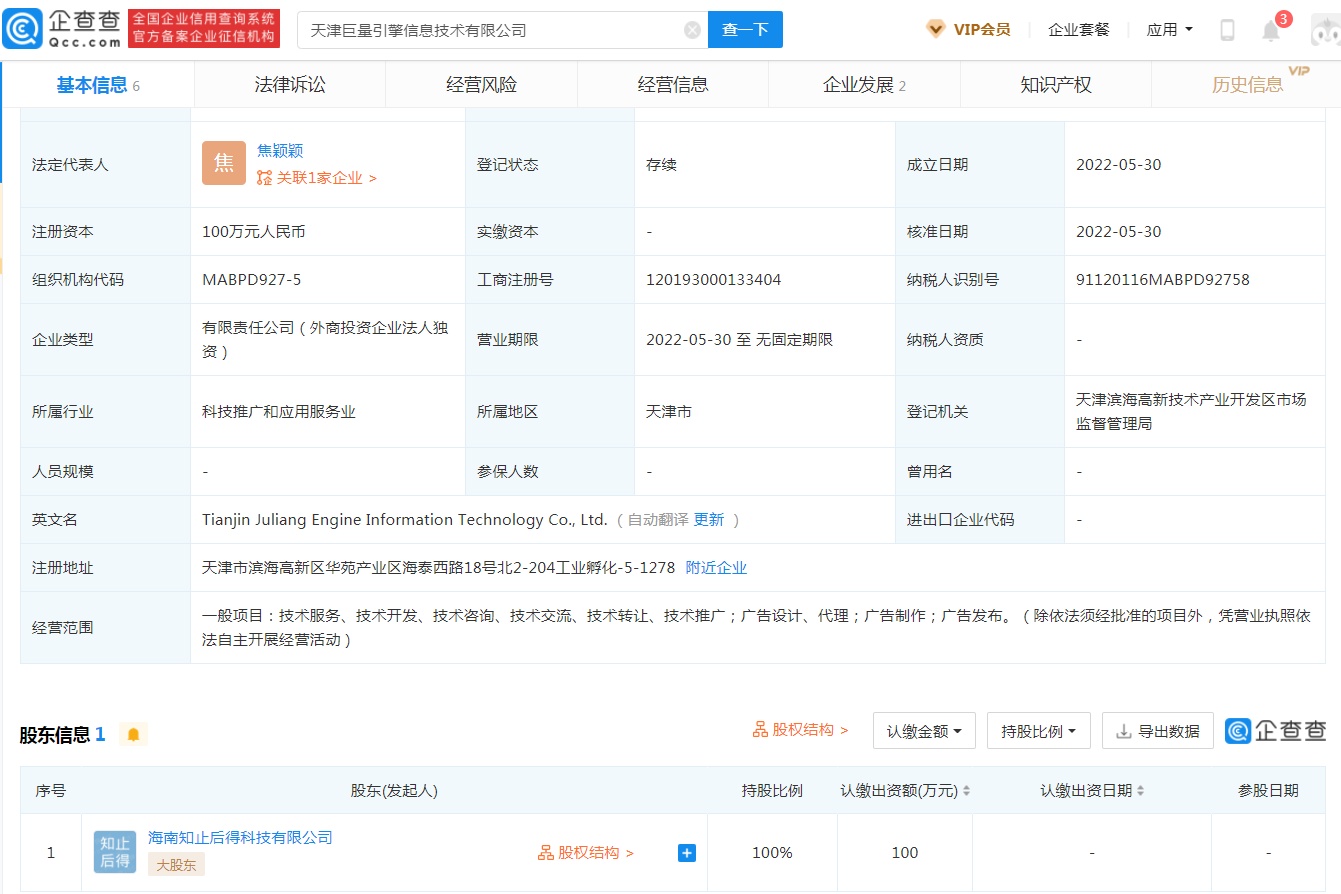Click the VIP会员 diamond icon
1341x894 pixels.
coord(936,29)
